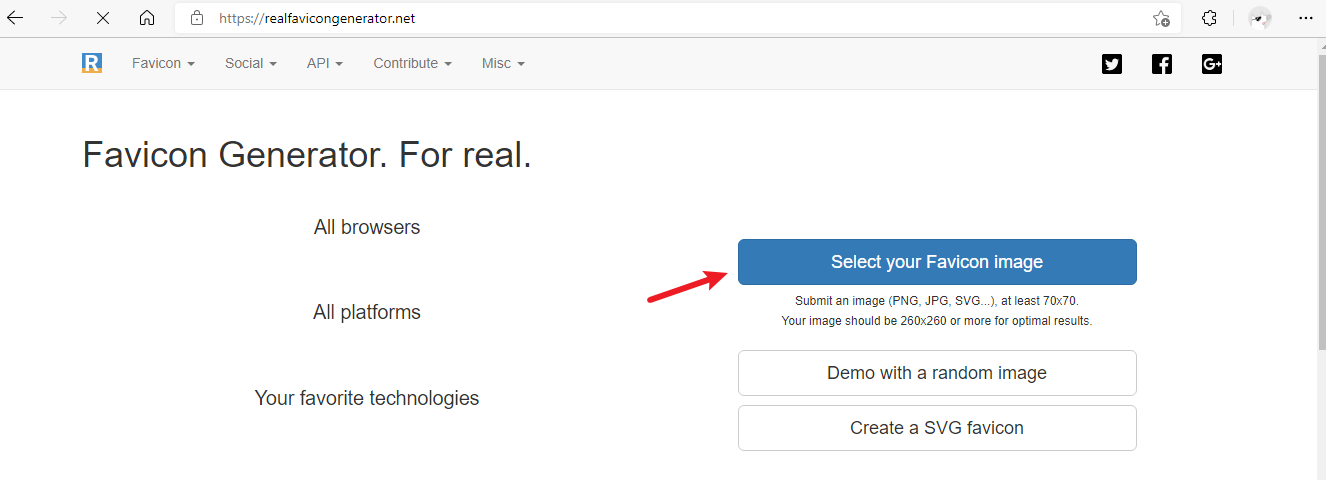Expand the API dropdown menu
The image size is (1326, 480).
pos(325,63)
